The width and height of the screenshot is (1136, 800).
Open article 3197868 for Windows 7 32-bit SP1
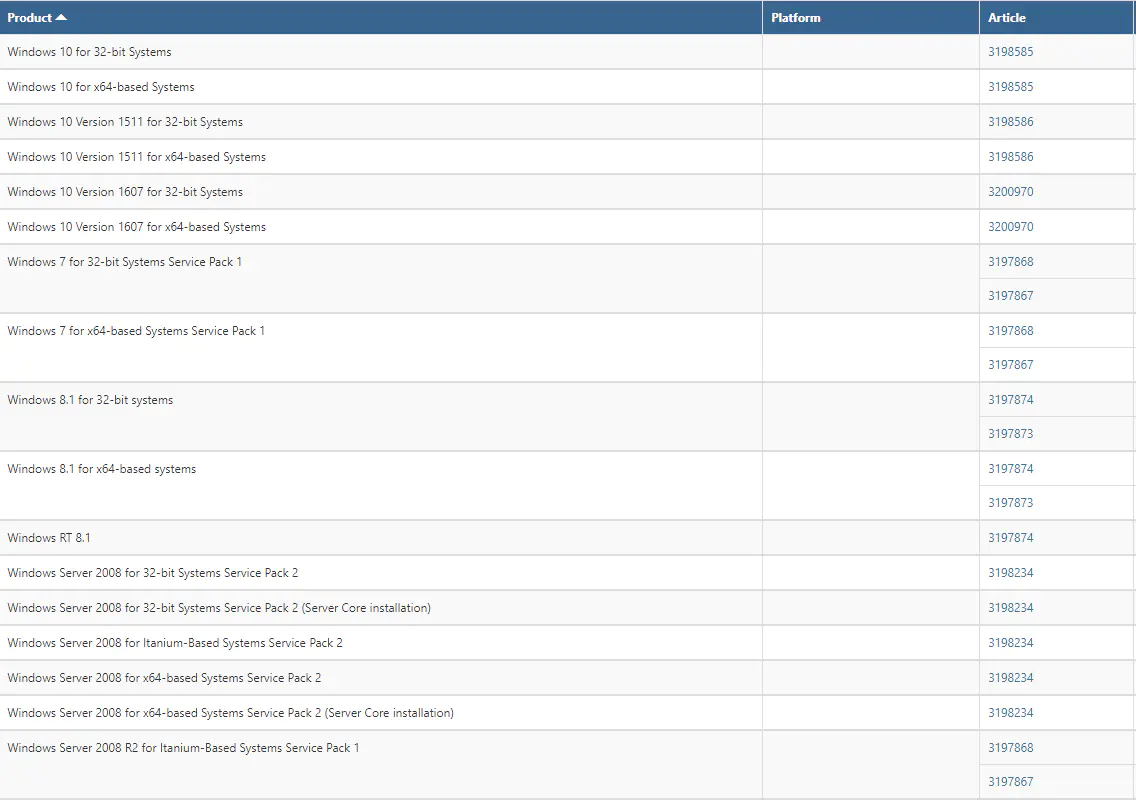tap(1011, 262)
